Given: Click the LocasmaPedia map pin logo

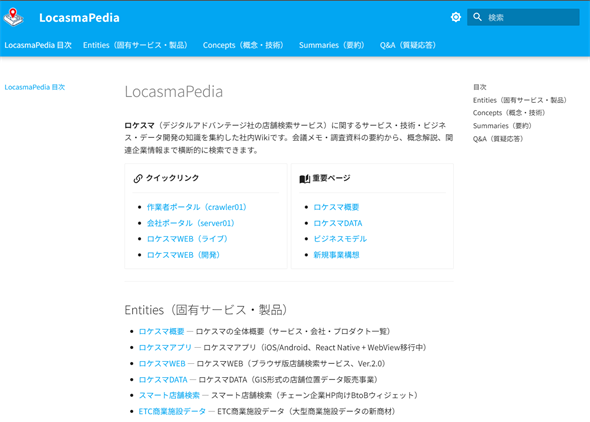Looking at the screenshot, I should (13, 17).
